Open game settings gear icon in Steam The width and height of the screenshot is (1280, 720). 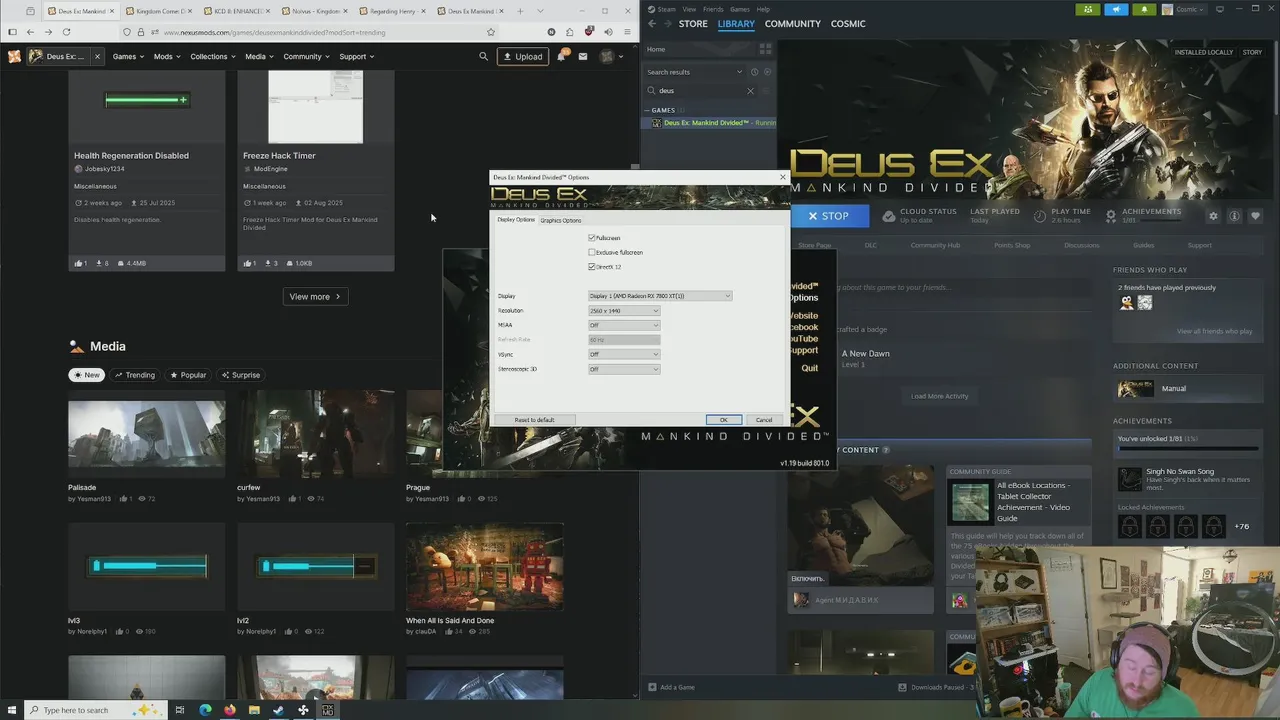[x=1214, y=216]
